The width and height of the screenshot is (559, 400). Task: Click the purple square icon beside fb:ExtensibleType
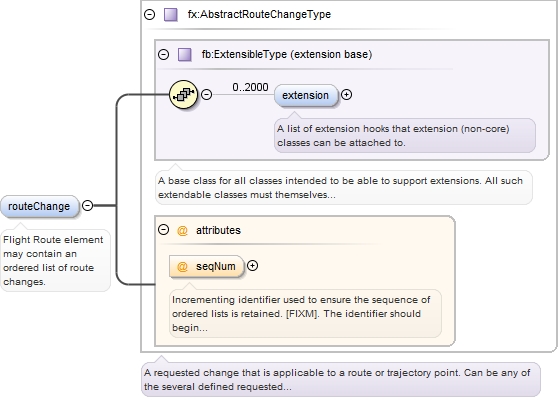pyautogui.click(x=185, y=55)
